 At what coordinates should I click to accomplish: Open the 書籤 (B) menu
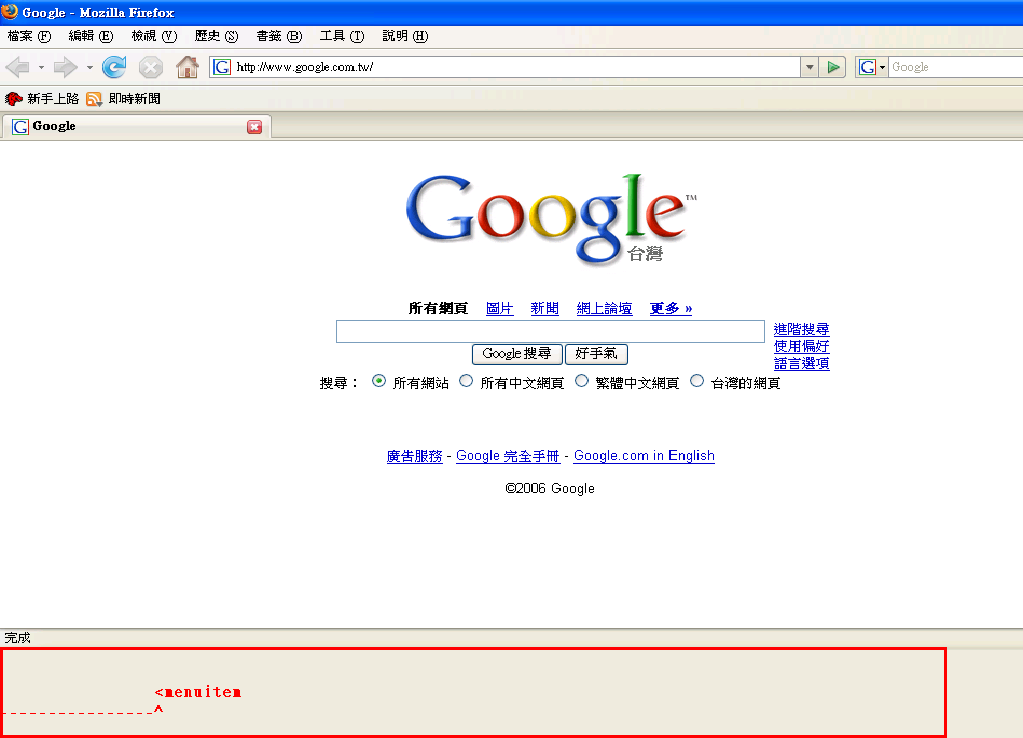pos(279,36)
